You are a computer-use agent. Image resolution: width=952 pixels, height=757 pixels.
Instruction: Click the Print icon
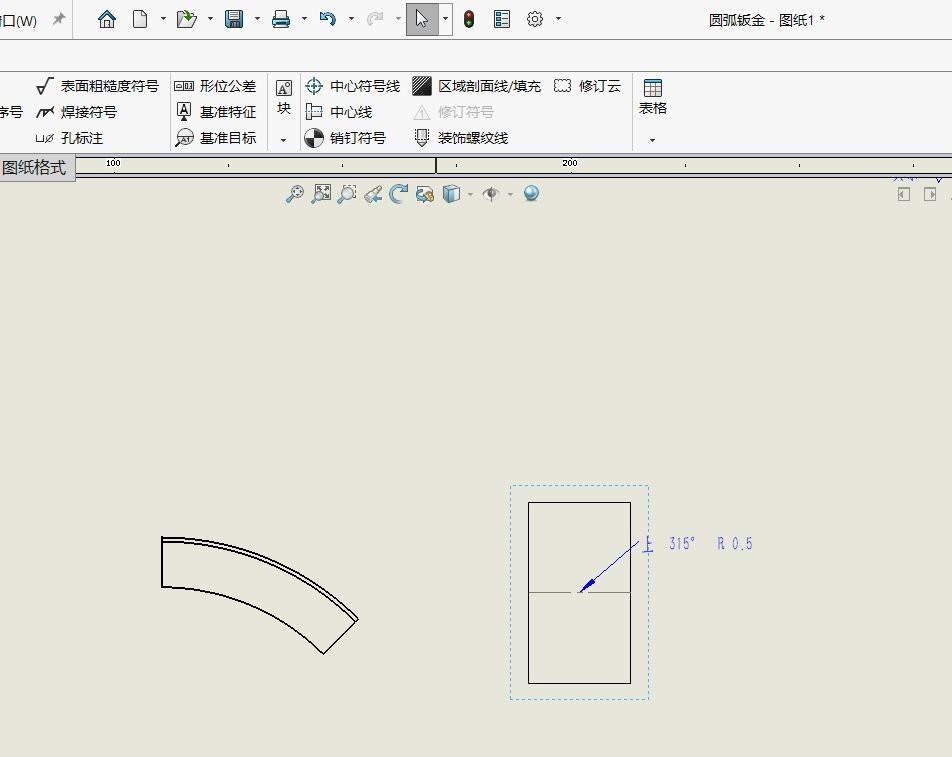(x=281, y=19)
